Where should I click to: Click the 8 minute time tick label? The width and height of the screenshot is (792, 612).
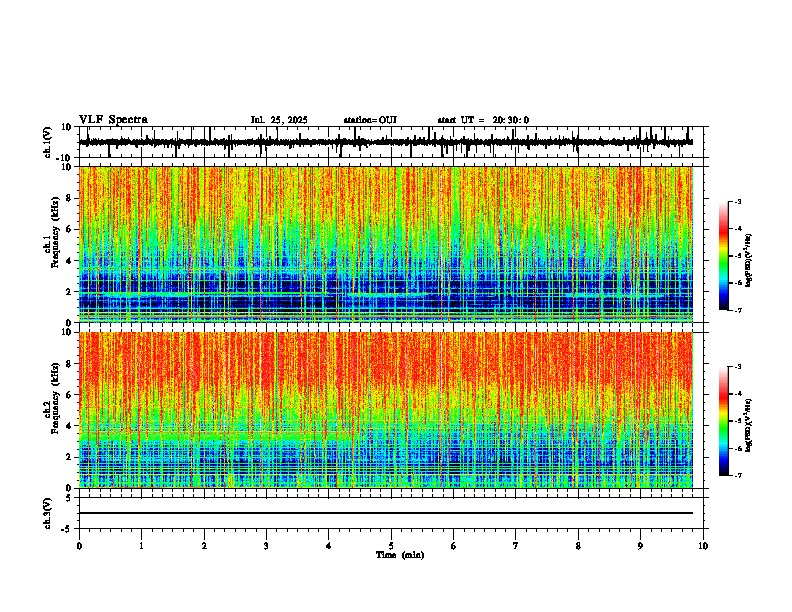coord(578,546)
